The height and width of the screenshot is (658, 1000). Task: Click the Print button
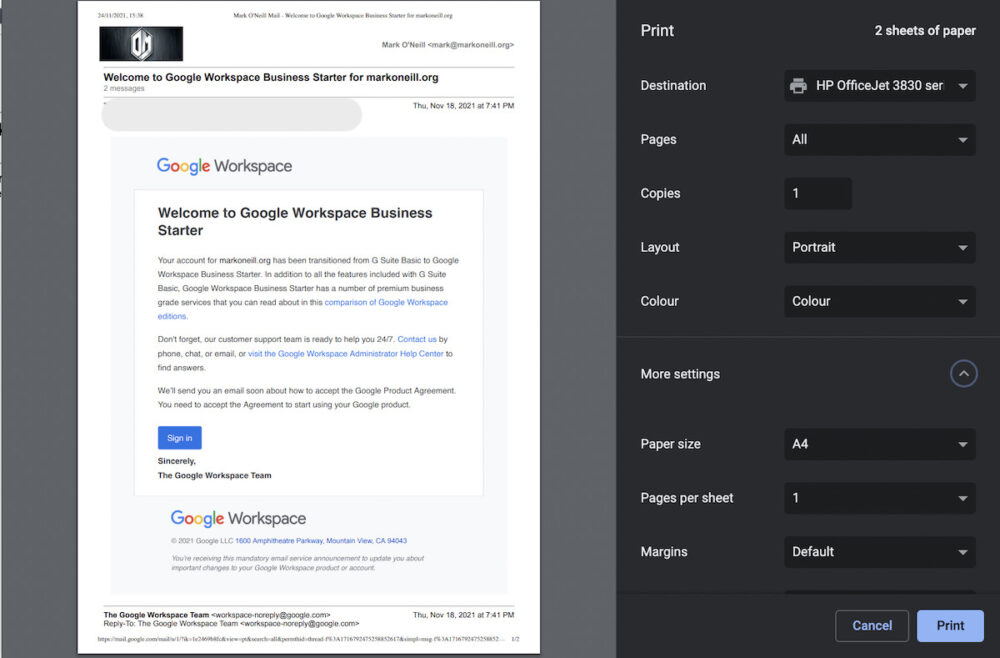tap(950, 625)
